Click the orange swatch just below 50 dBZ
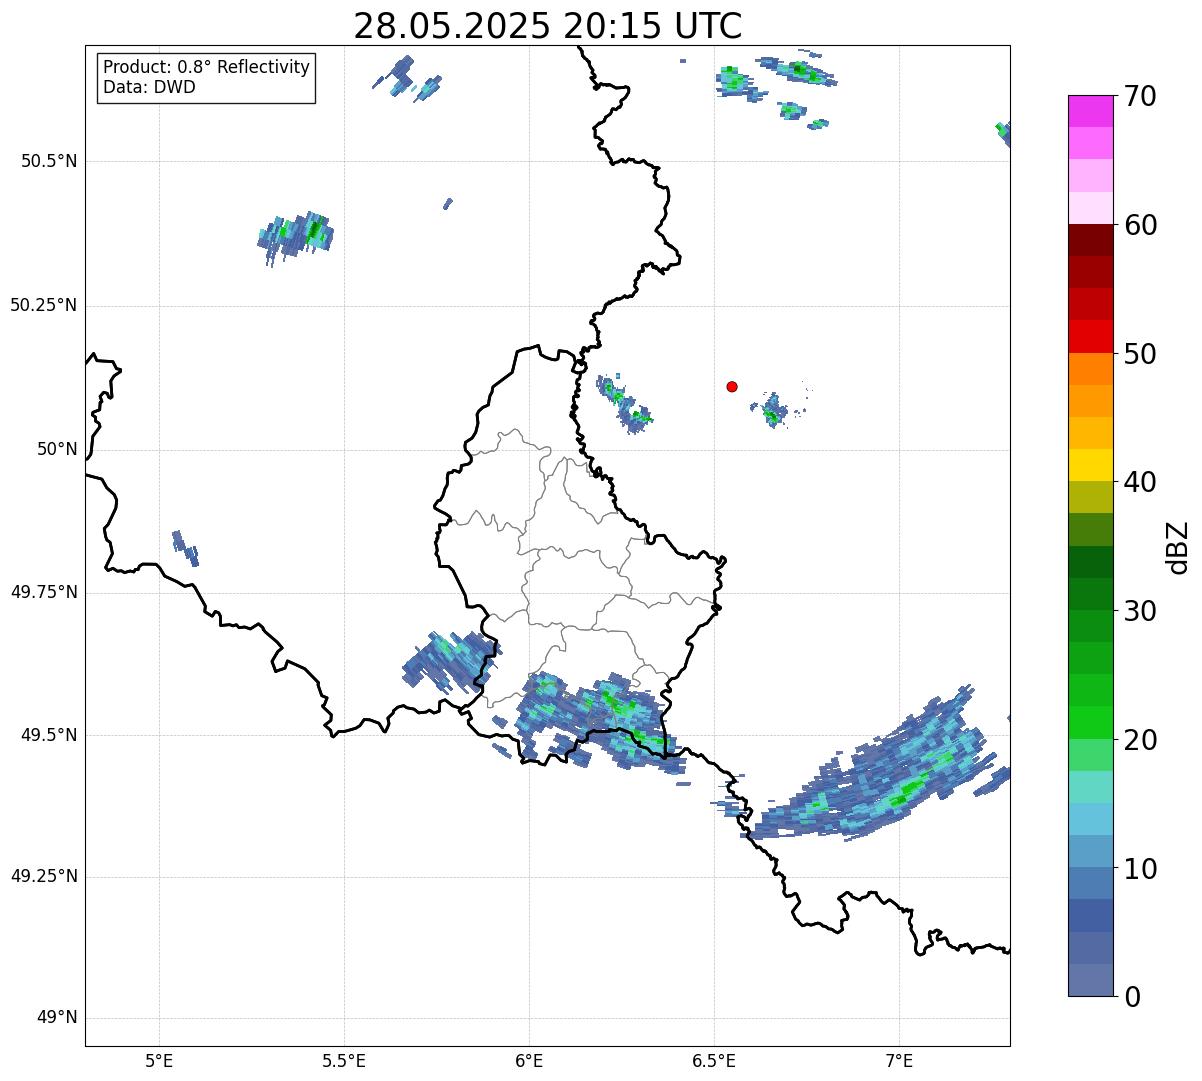This screenshot has width=1202, height=1081. click(1090, 369)
